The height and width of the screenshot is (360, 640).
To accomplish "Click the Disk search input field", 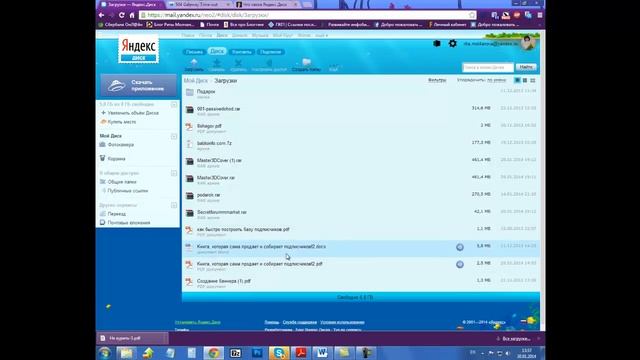I will click(x=487, y=67).
